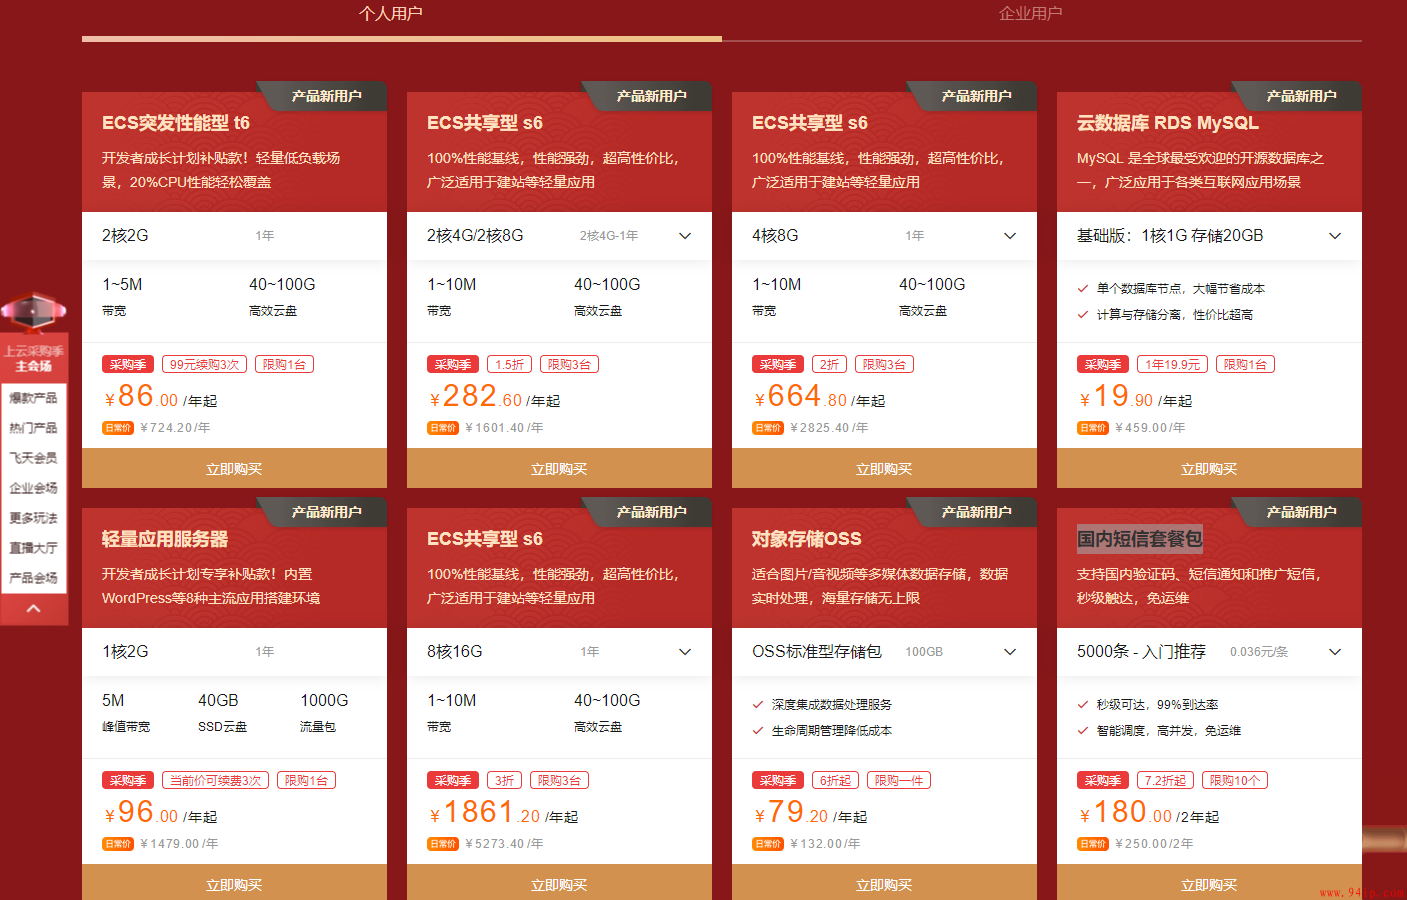Click 立即购买 under the ¥1861.20 card
1407x900 pixels.
coord(559,884)
